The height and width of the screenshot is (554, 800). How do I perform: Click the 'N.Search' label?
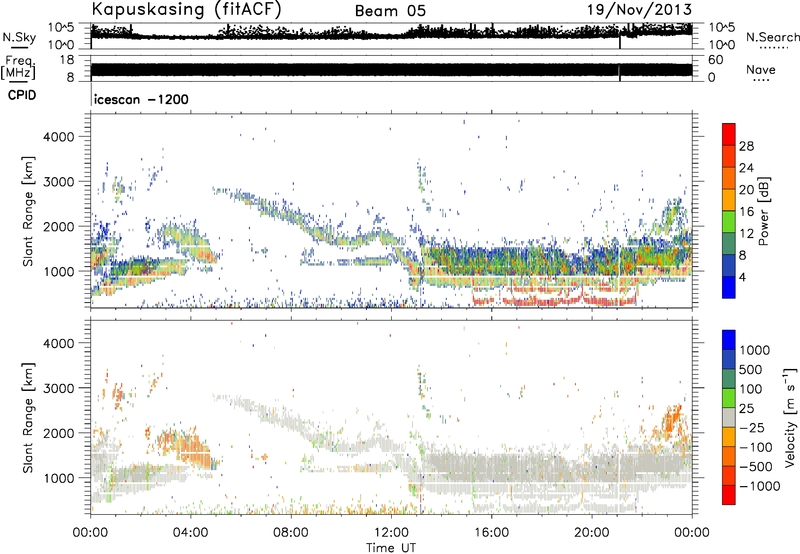(773, 37)
